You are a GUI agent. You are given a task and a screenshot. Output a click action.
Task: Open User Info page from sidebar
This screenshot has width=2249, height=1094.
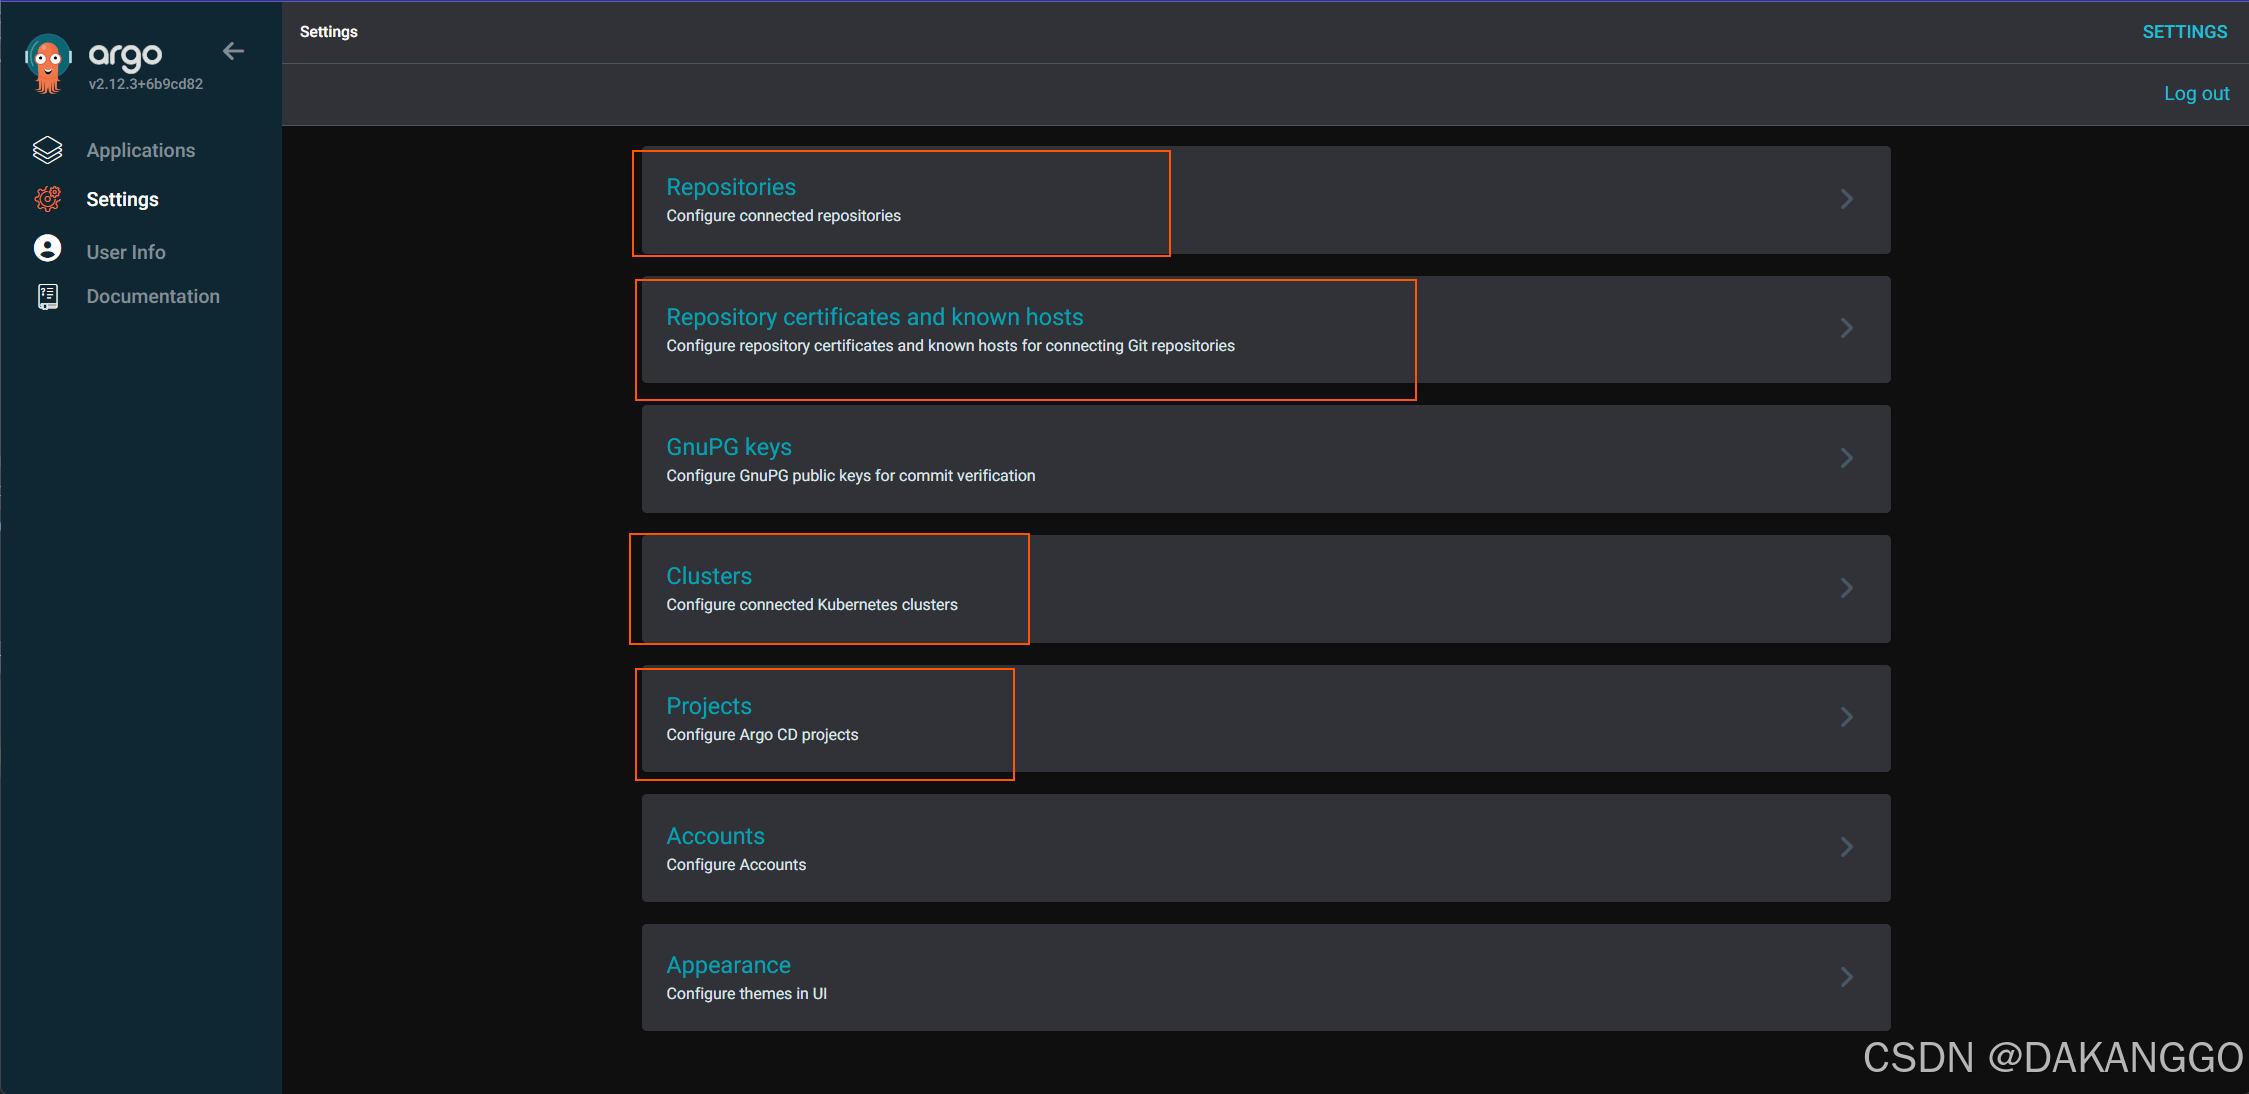tap(126, 252)
